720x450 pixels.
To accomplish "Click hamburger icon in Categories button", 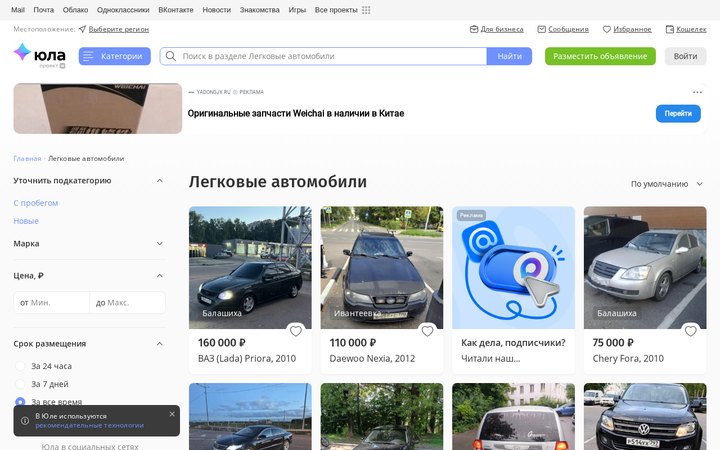I will click(88, 56).
